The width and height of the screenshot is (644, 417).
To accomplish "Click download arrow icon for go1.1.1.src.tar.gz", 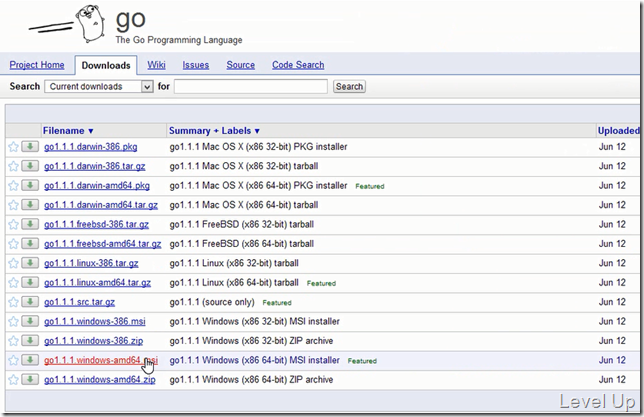I will (30, 302).
